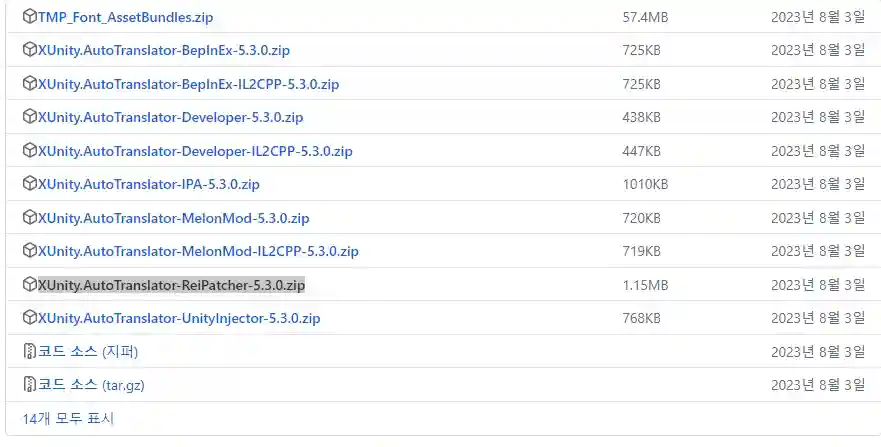Viewport: 881px width, 447px height.
Task: Click the 14개 모두 표시 link
Action: pyautogui.click(x=69, y=419)
